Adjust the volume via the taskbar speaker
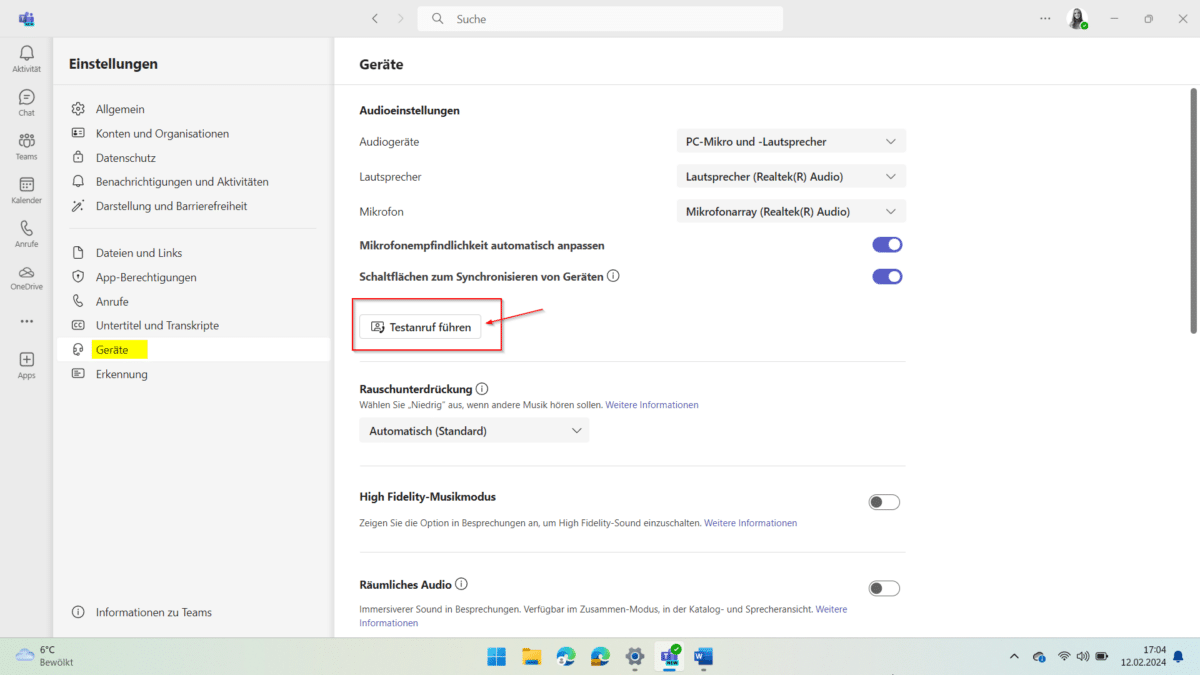The width and height of the screenshot is (1200, 675). 1083,657
